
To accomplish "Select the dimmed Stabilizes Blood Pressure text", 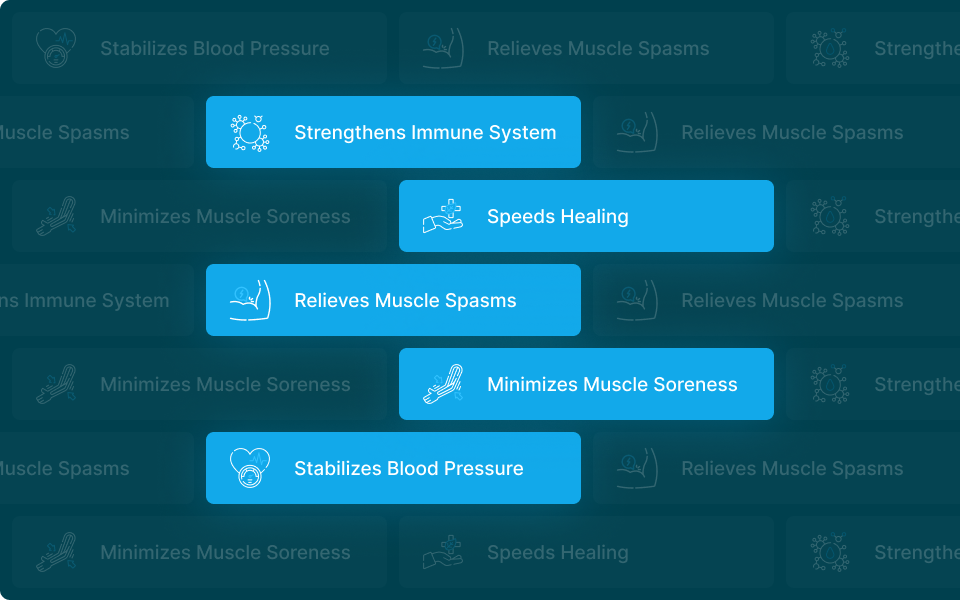I will 214,48.
